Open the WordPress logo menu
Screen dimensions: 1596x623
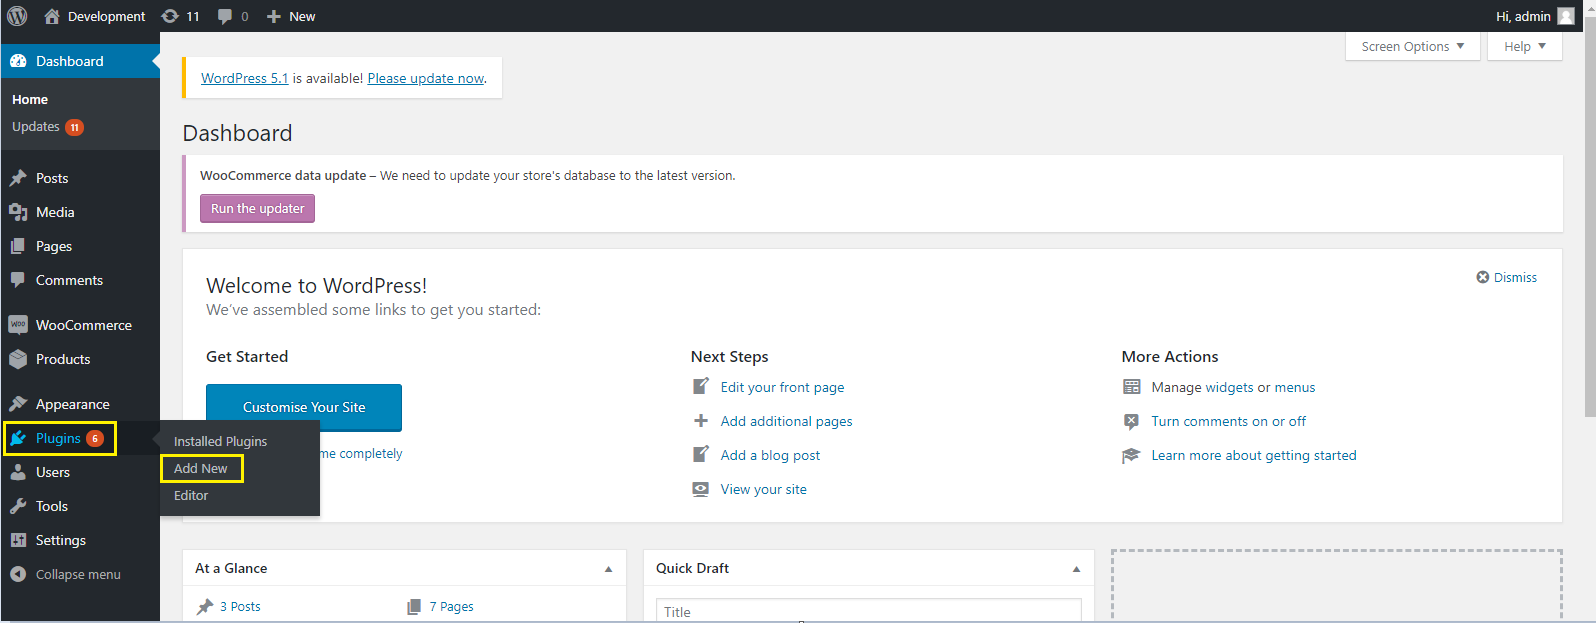(17, 16)
